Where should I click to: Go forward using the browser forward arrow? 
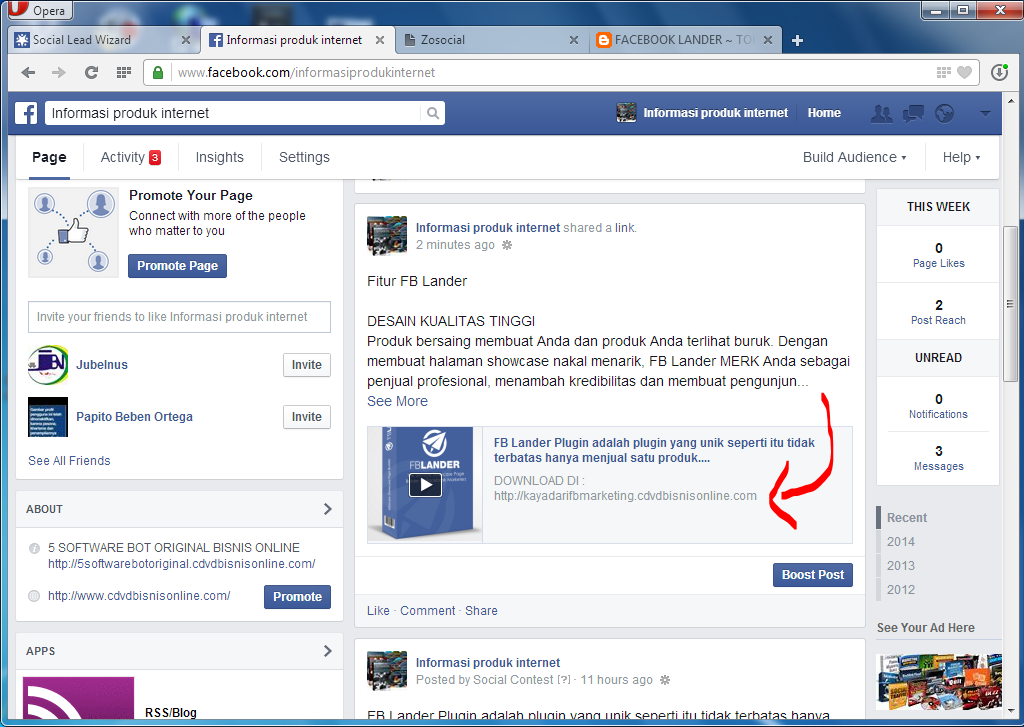click(x=59, y=73)
